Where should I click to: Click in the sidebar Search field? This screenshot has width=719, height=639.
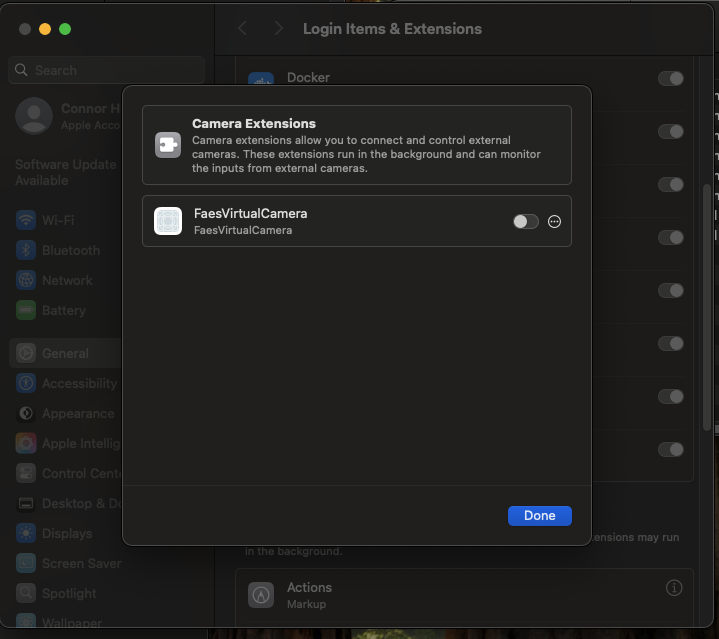pyautogui.click(x=106, y=70)
